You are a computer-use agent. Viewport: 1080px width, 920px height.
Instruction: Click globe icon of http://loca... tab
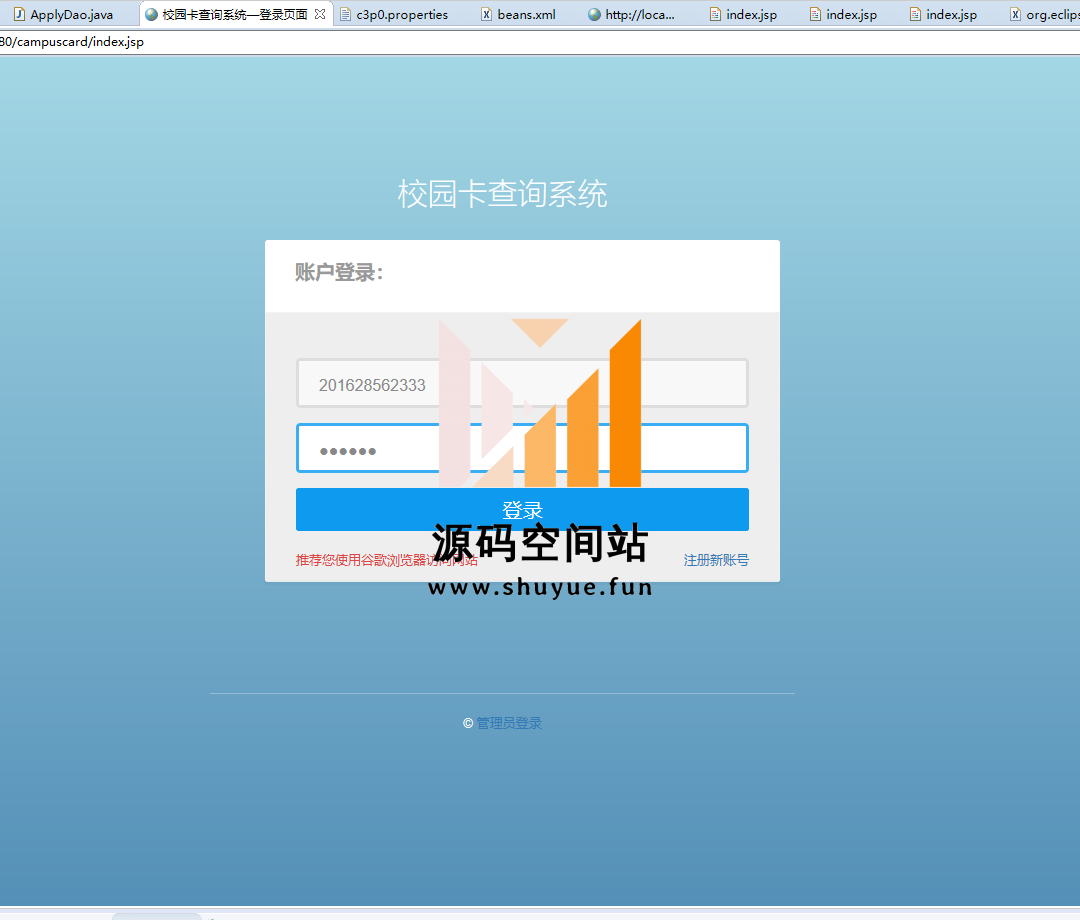[x=594, y=15]
